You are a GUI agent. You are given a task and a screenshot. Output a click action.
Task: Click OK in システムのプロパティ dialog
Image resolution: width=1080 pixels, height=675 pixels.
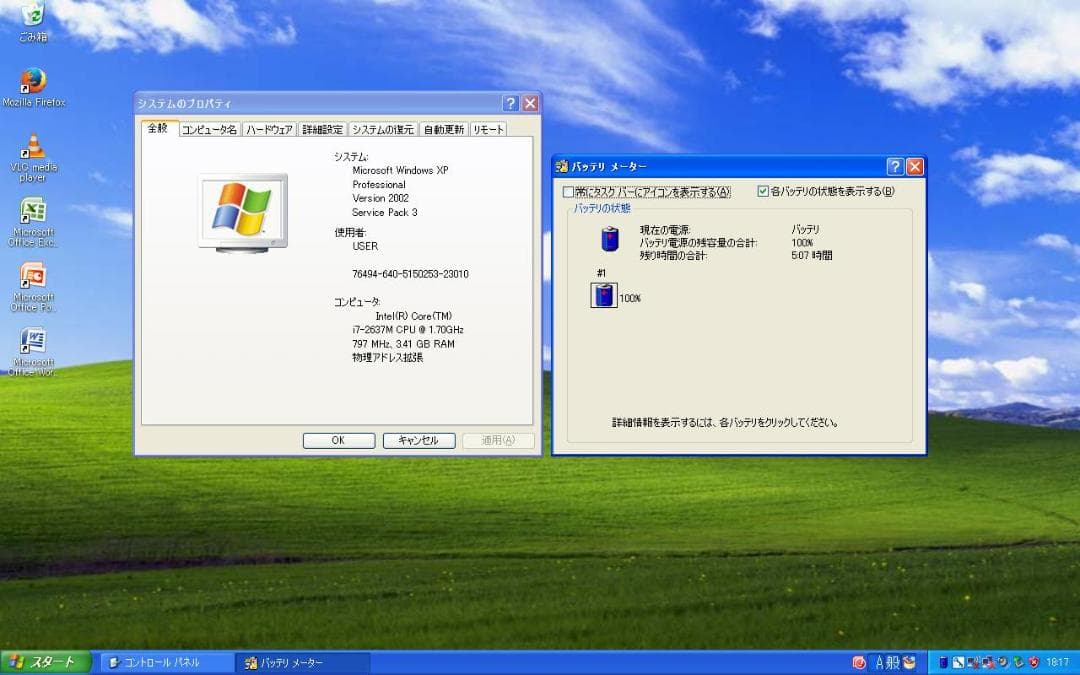(x=338, y=440)
